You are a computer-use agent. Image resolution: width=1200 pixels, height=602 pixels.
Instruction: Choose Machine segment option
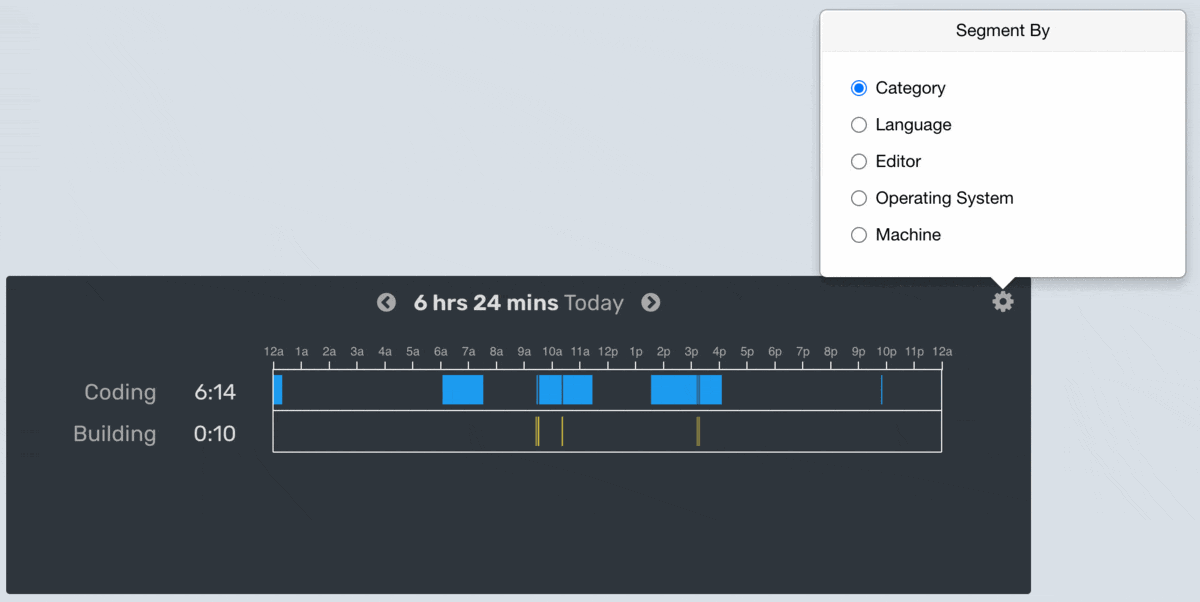tap(859, 235)
